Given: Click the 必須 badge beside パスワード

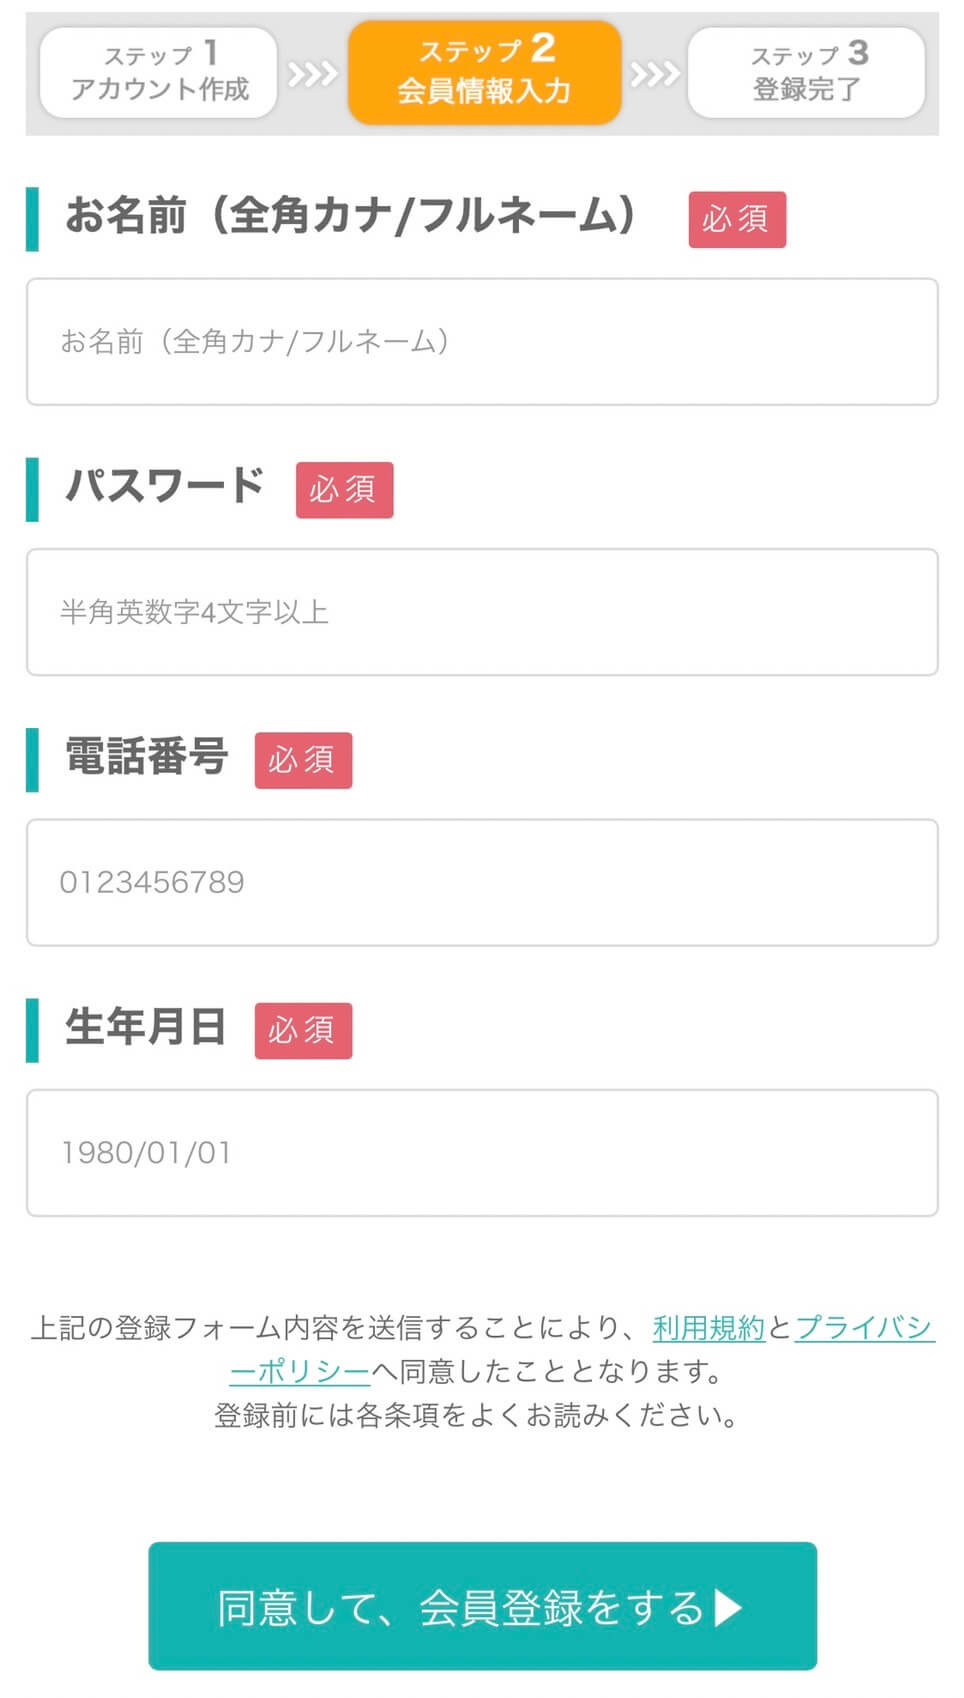Looking at the screenshot, I should 344,490.
